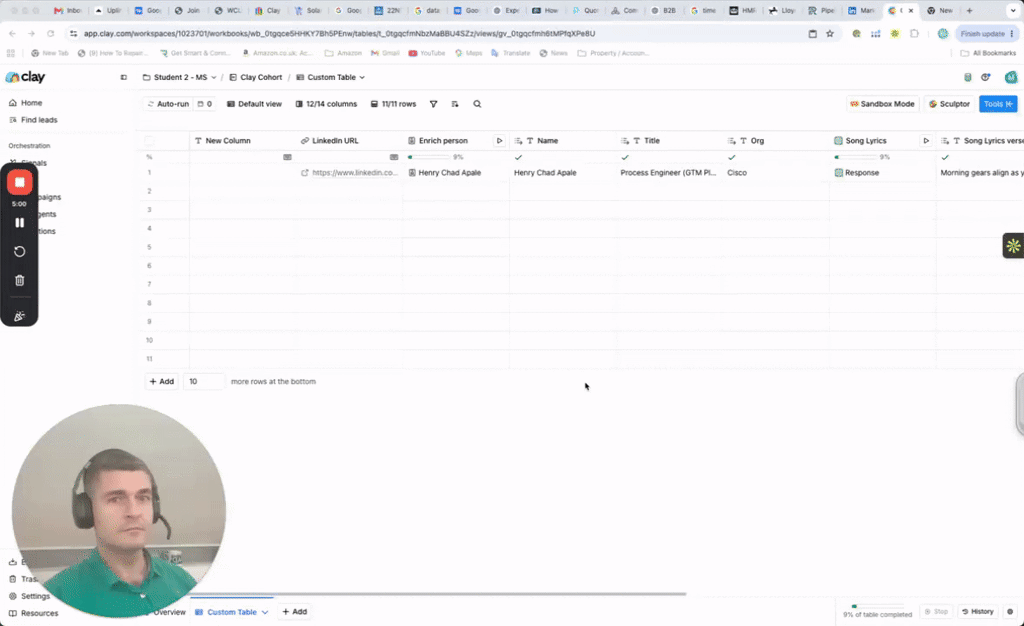This screenshot has width=1024, height=626.
Task: Open the sort icon next to filter
Action: coord(455,104)
